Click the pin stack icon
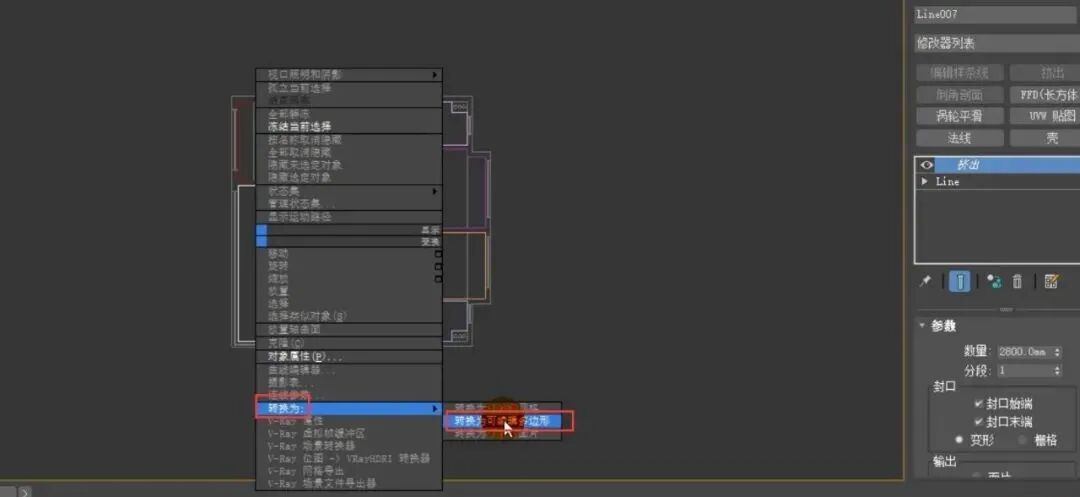Image resolution: width=1080 pixels, height=497 pixels. (926, 281)
